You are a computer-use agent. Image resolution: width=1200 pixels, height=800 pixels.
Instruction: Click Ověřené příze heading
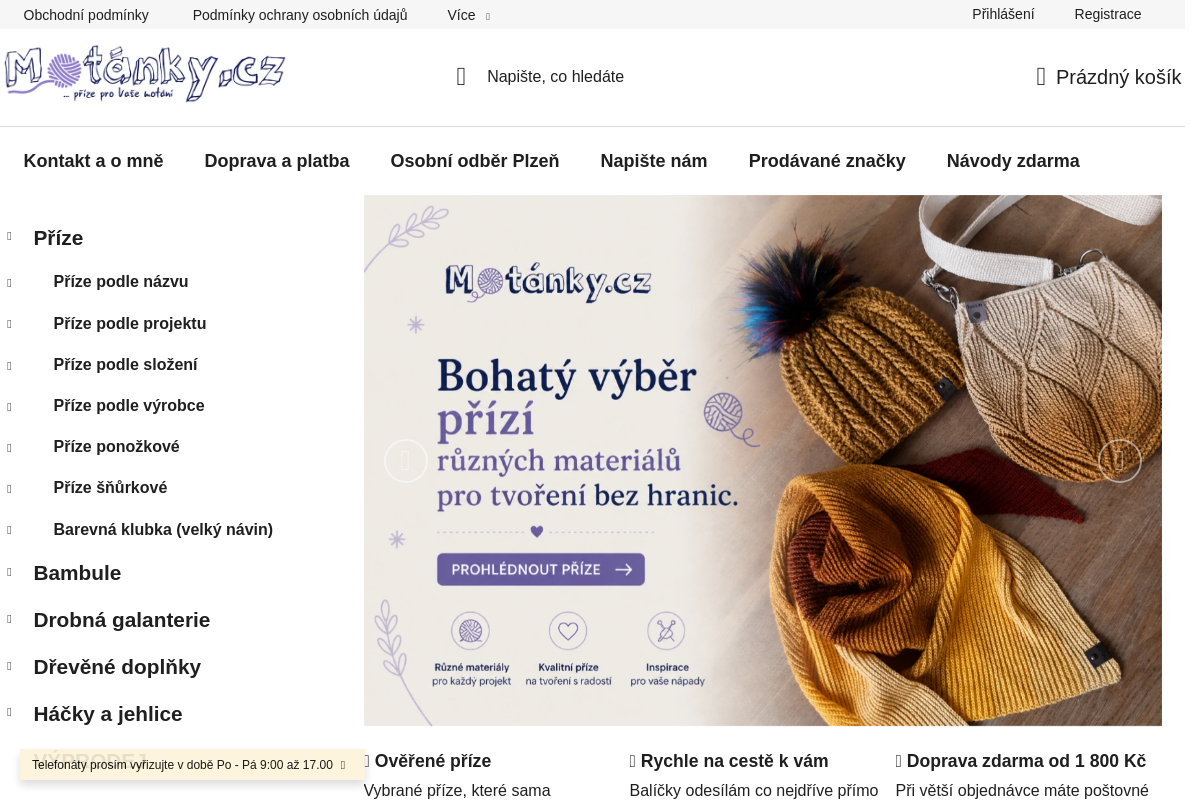coord(433,761)
